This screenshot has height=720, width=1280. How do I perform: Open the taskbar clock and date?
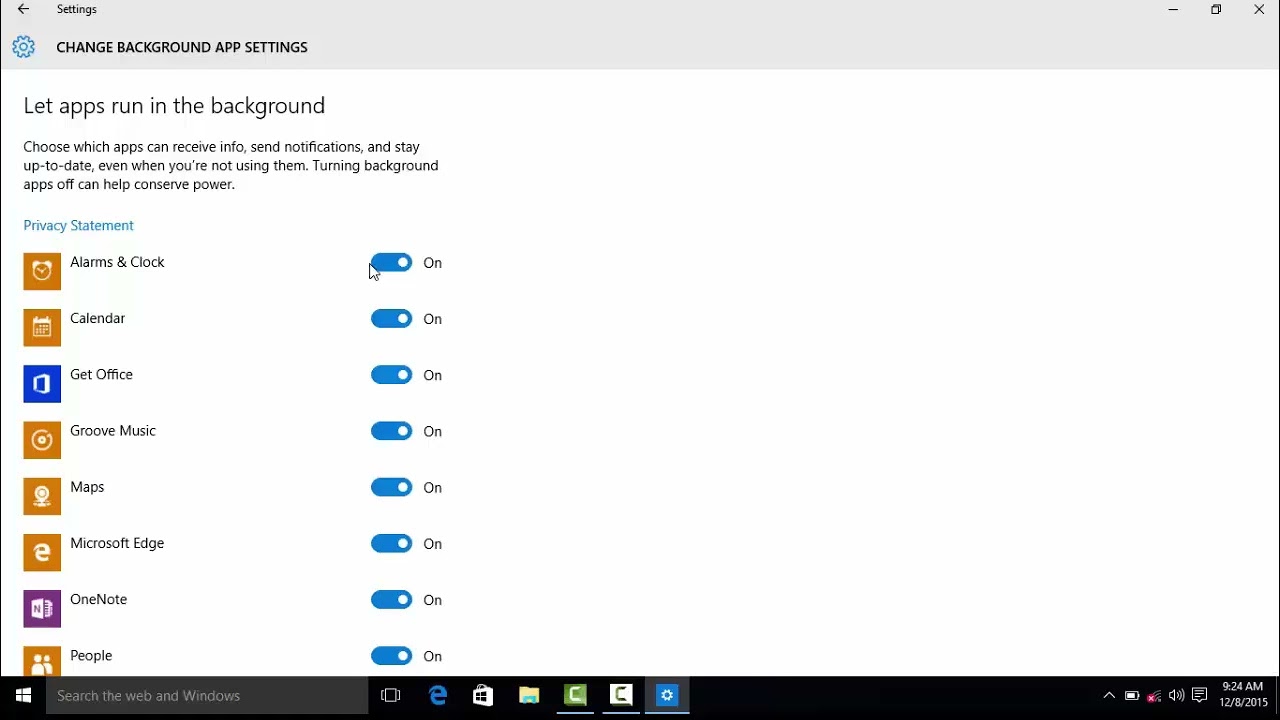tap(1243, 695)
